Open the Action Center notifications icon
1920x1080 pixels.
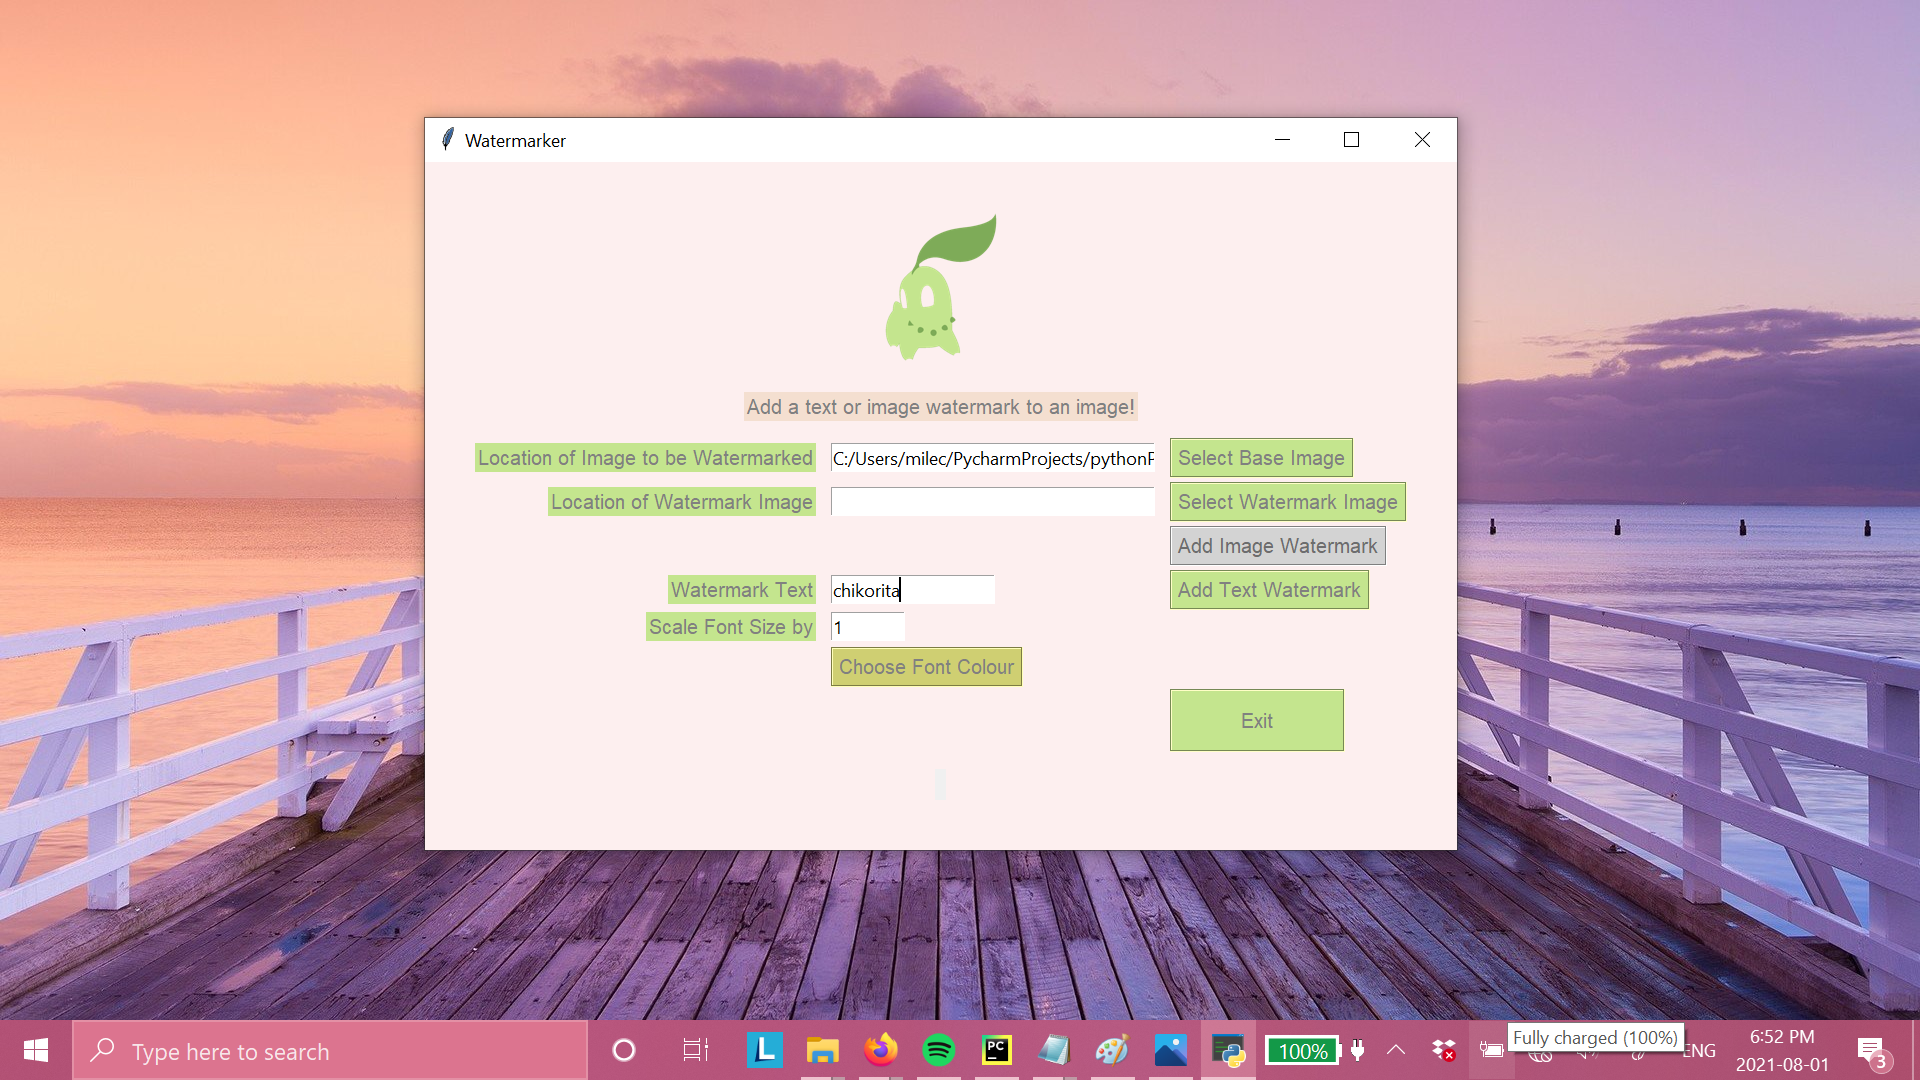click(1873, 1051)
